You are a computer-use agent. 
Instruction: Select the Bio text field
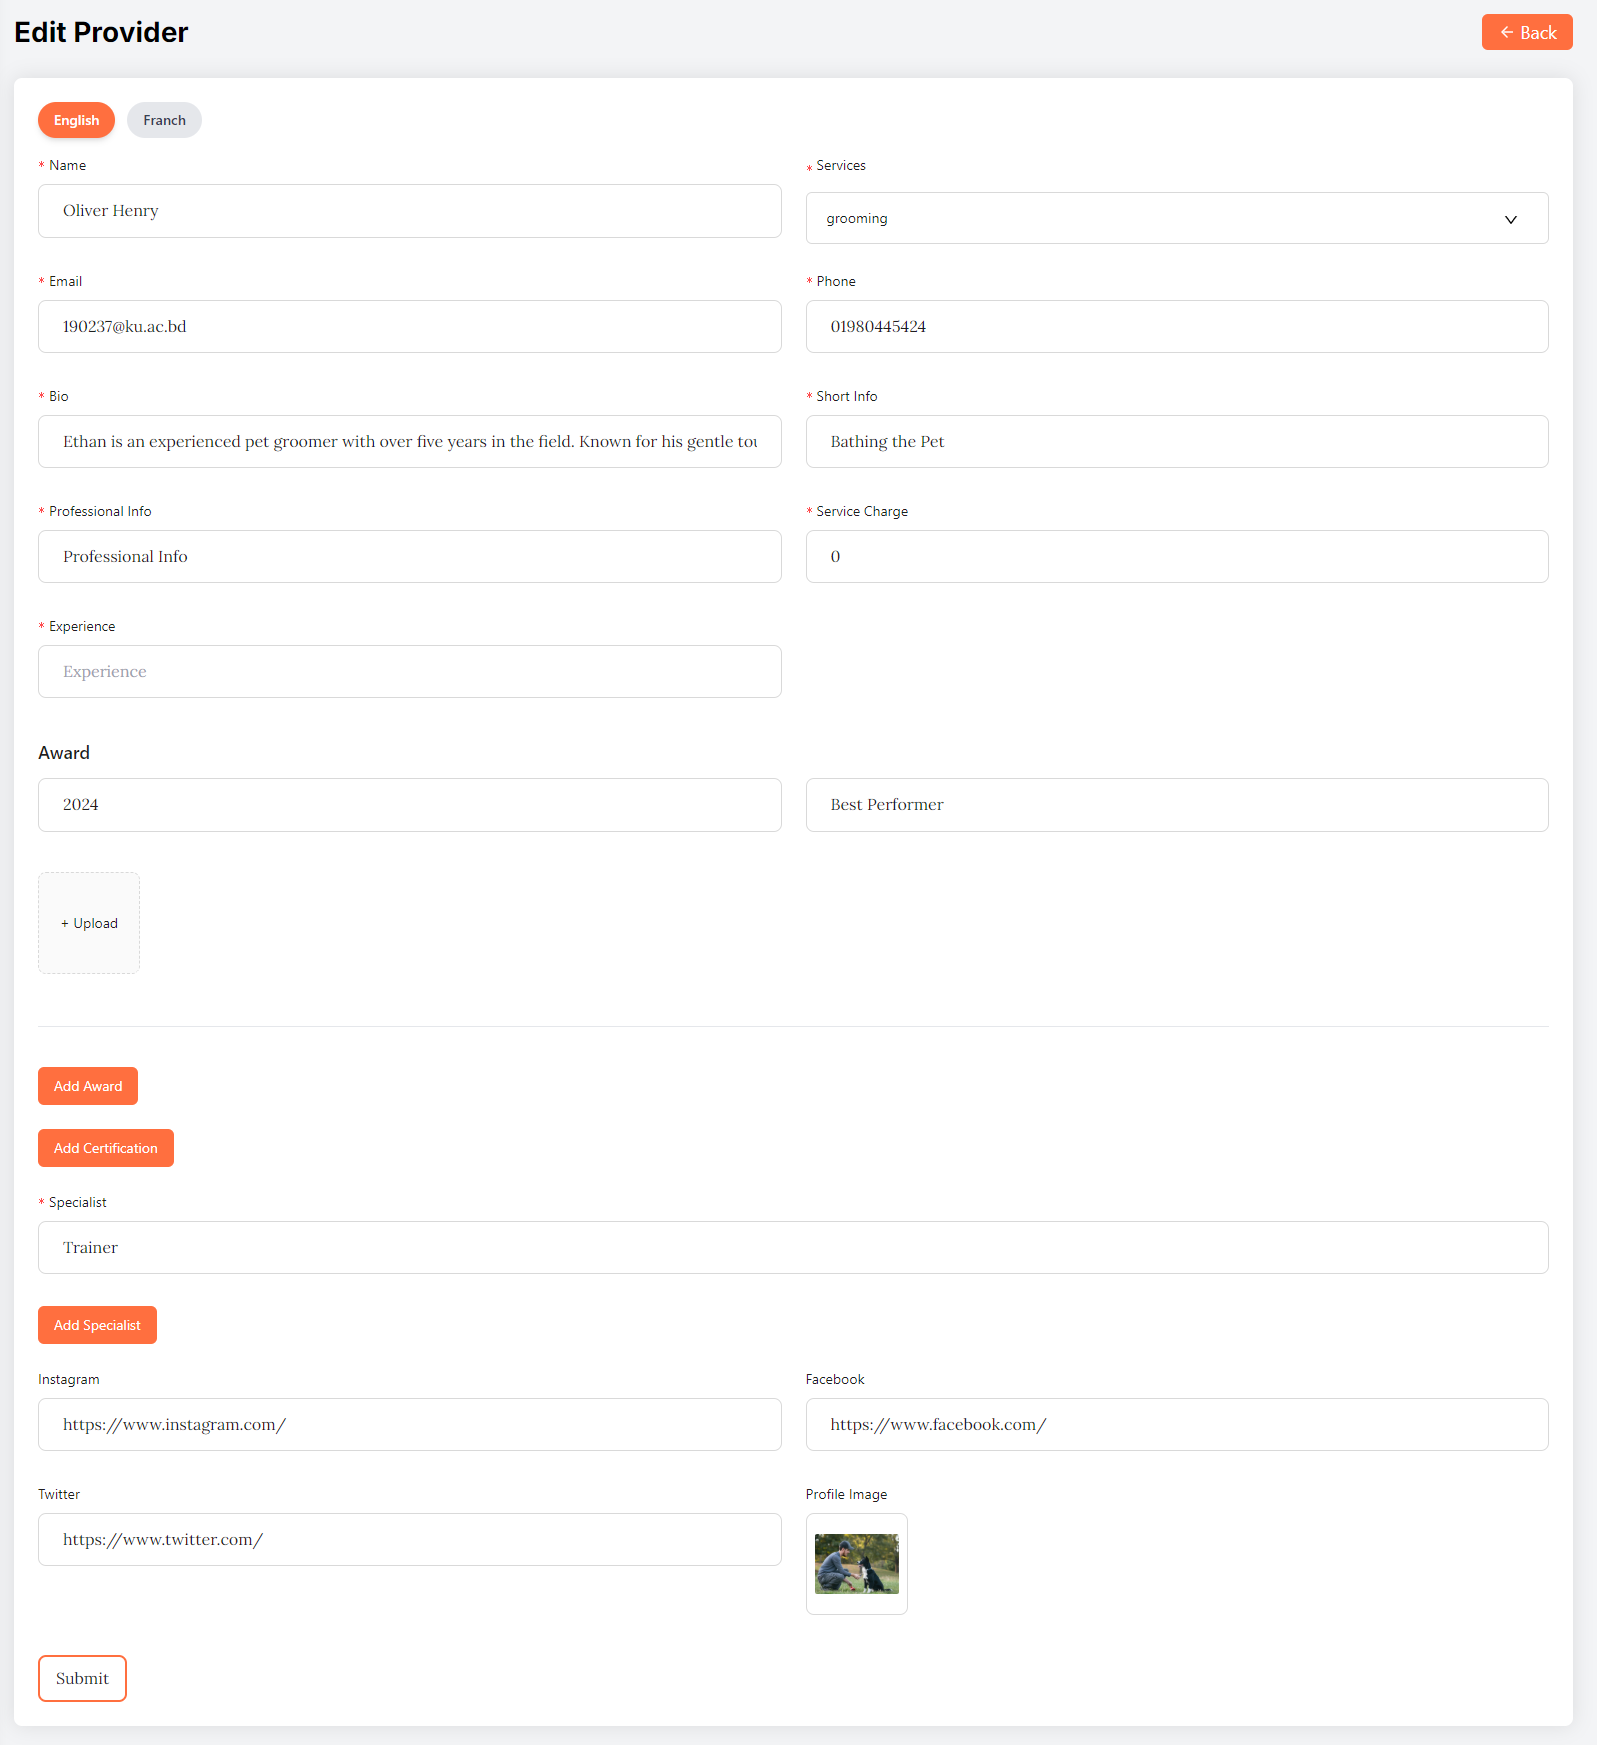(x=409, y=442)
